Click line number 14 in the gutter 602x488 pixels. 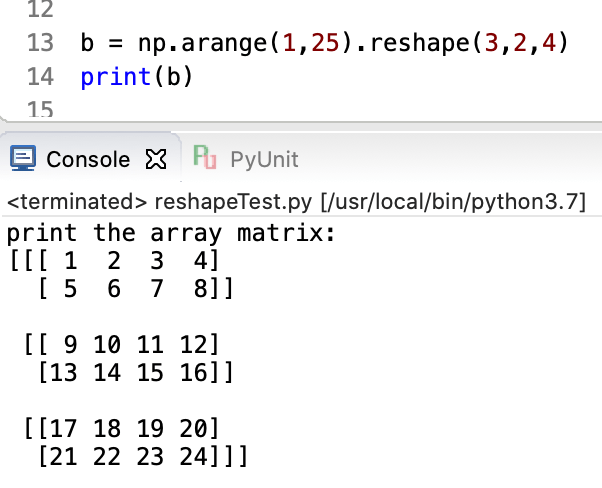pyautogui.click(x=40, y=76)
